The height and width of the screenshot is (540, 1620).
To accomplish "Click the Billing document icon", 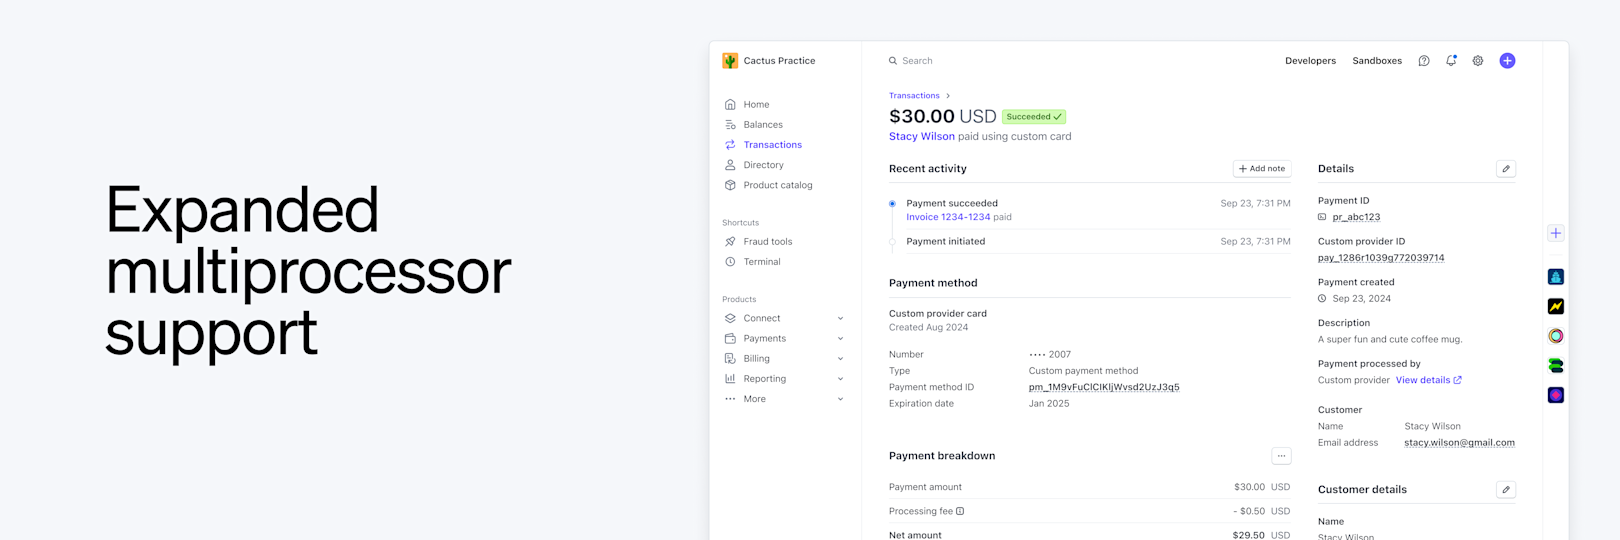I will 730,358.
